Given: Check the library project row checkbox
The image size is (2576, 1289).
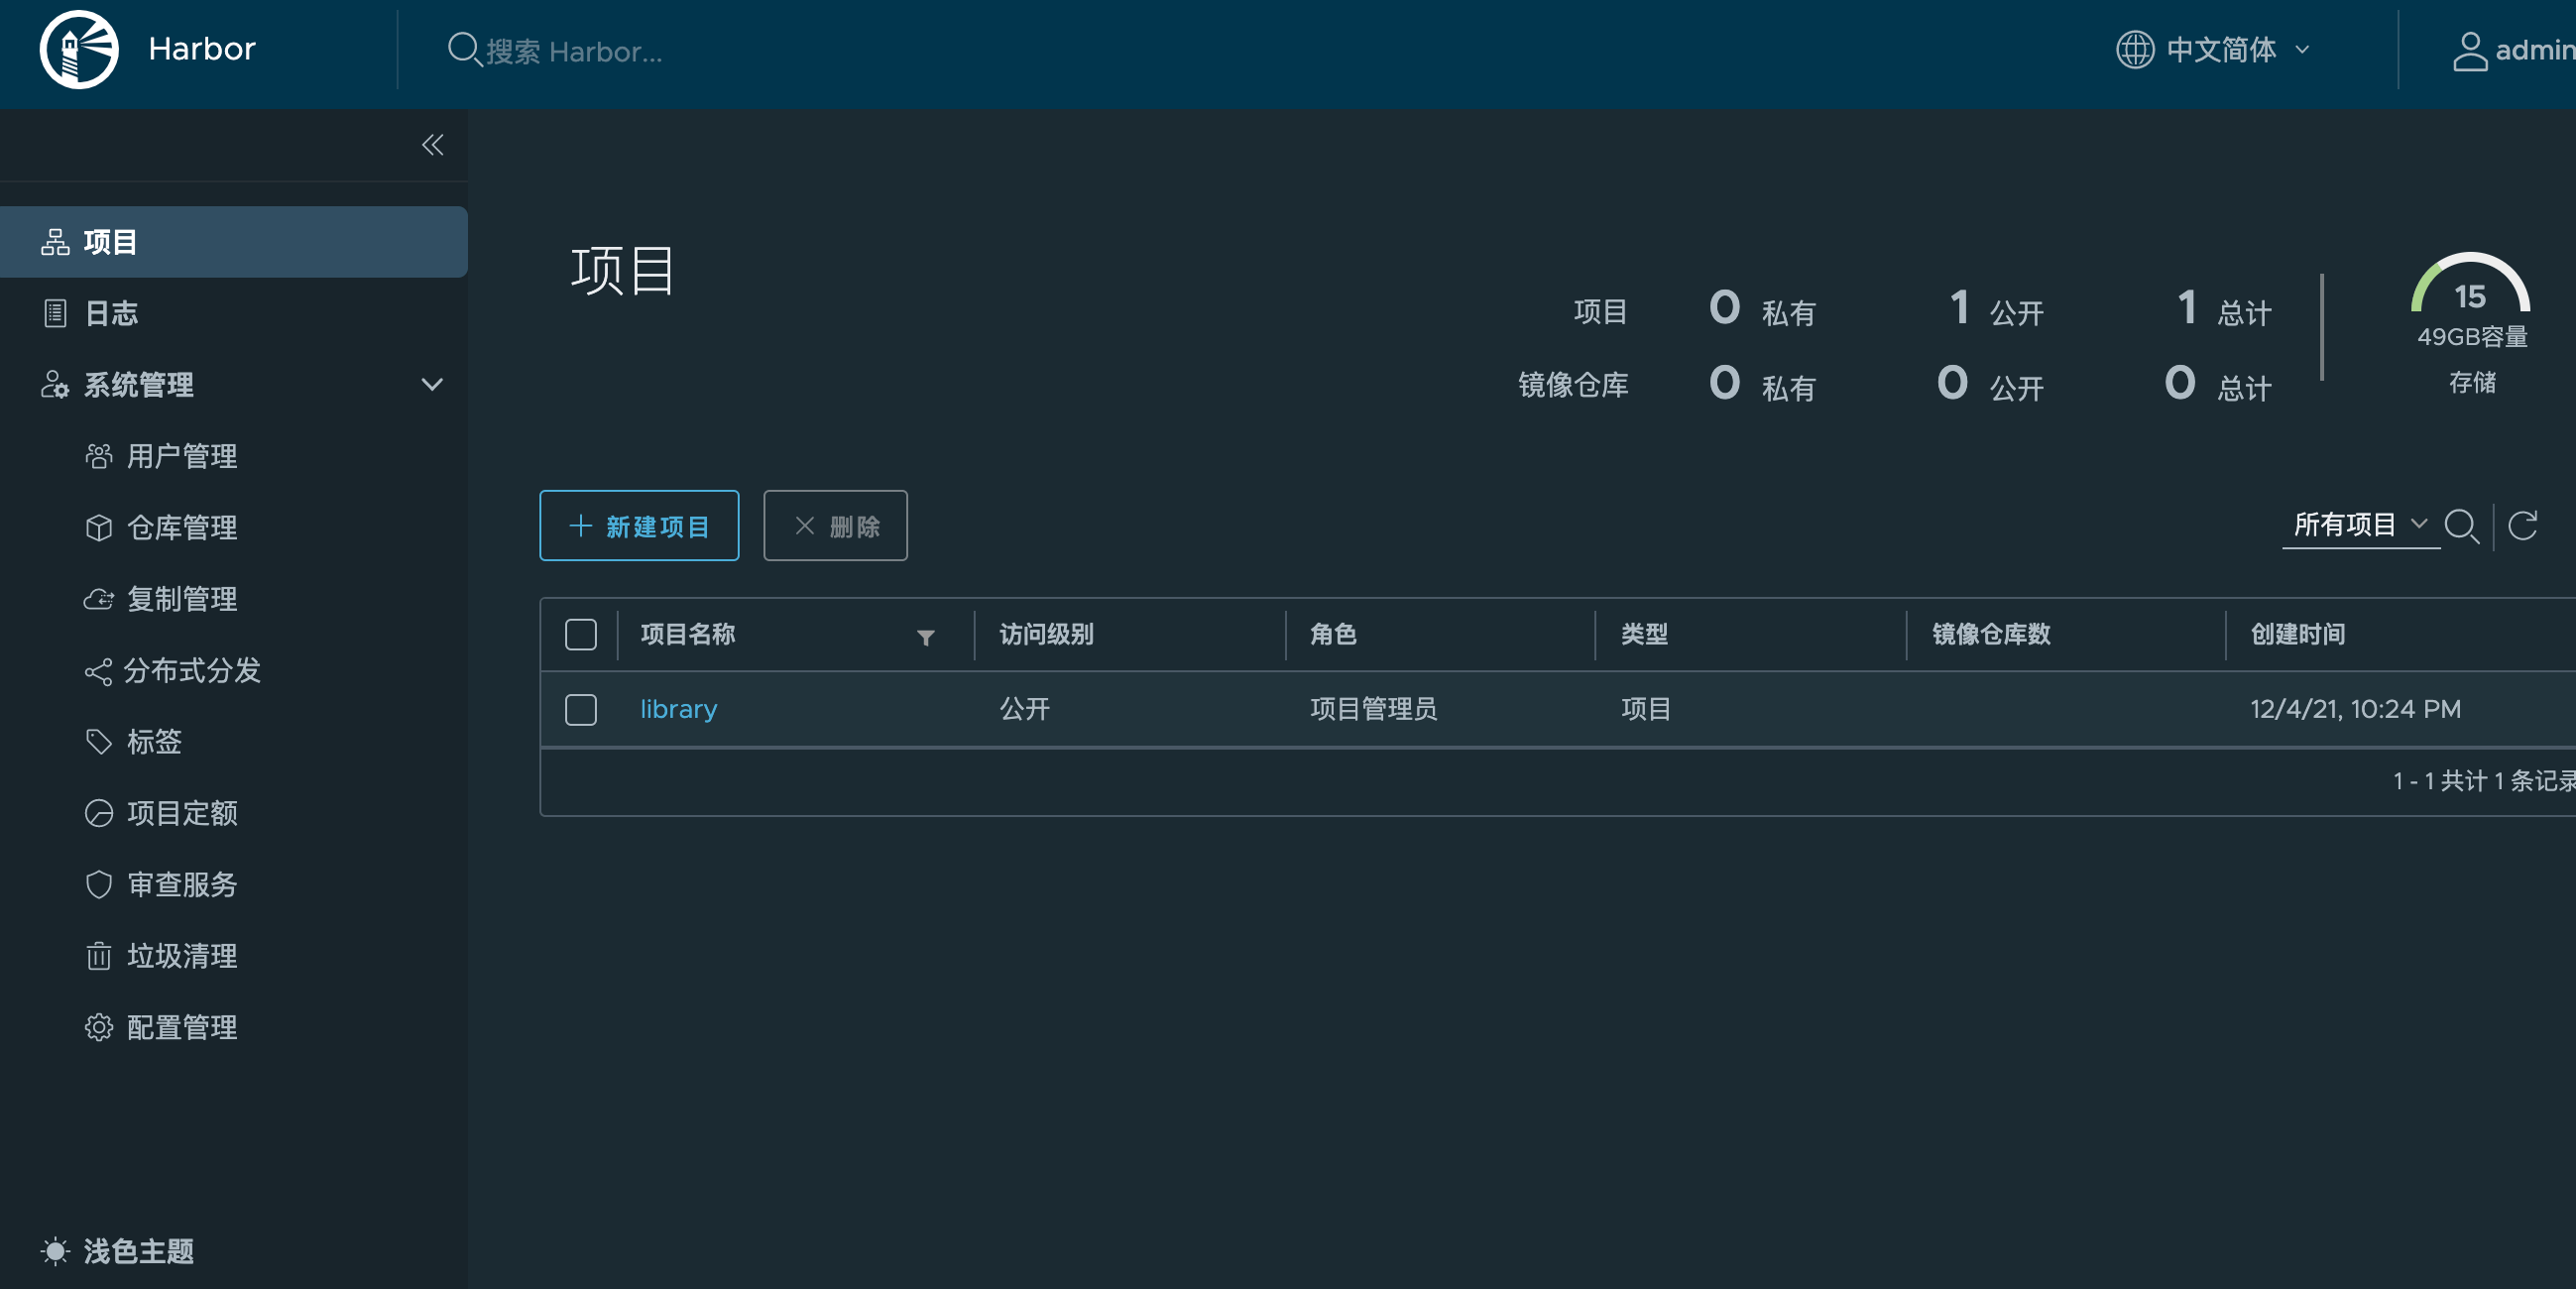Looking at the screenshot, I should pyautogui.click(x=581, y=709).
